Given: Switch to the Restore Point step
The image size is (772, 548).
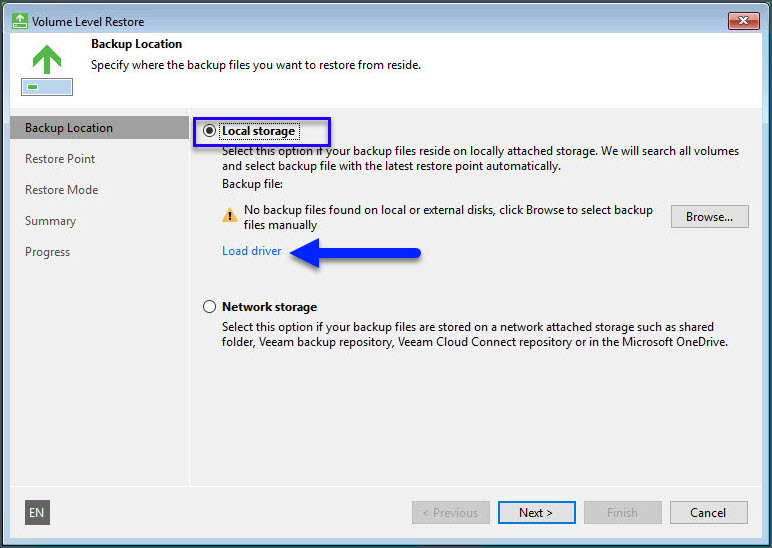Looking at the screenshot, I should (x=60, y=159).
